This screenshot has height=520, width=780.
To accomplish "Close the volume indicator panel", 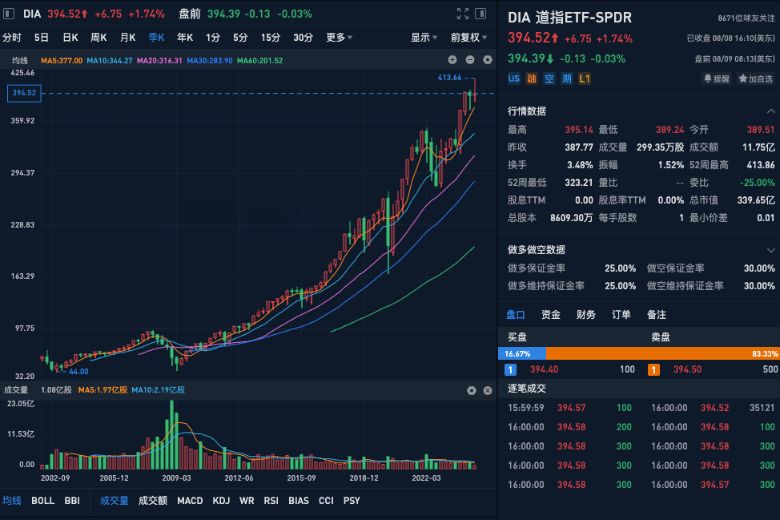I will pyautogui.click(x=488, y=391).
